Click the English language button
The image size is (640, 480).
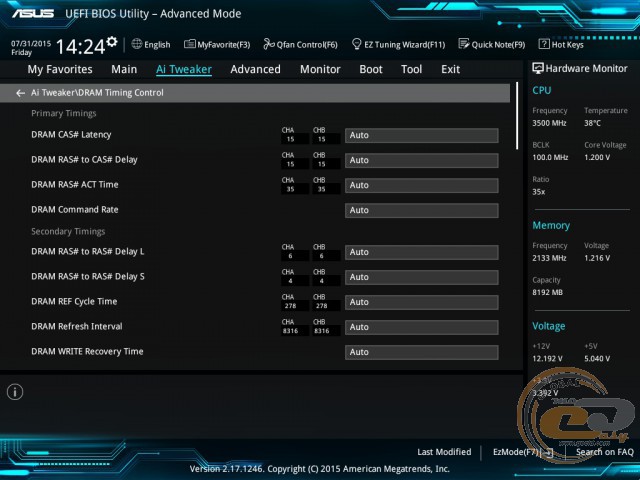click(157, 44)
